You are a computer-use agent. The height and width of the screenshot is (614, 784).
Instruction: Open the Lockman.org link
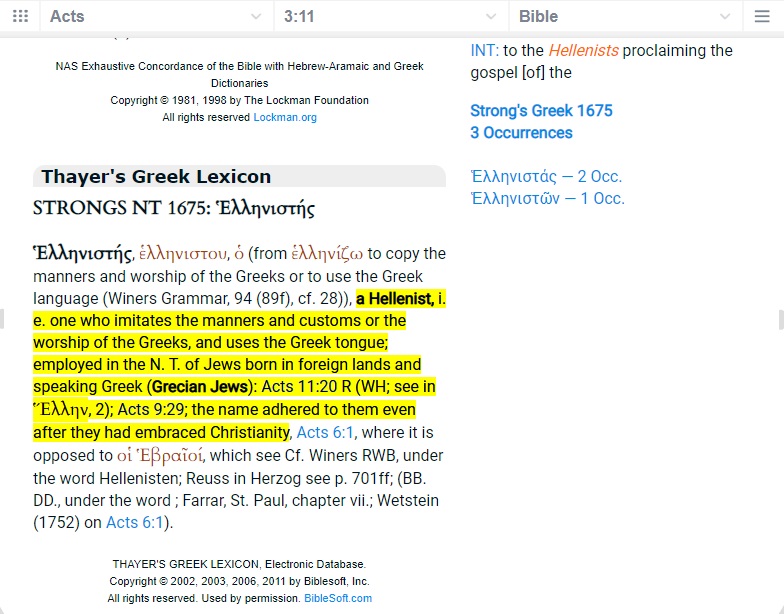point(285,117)
